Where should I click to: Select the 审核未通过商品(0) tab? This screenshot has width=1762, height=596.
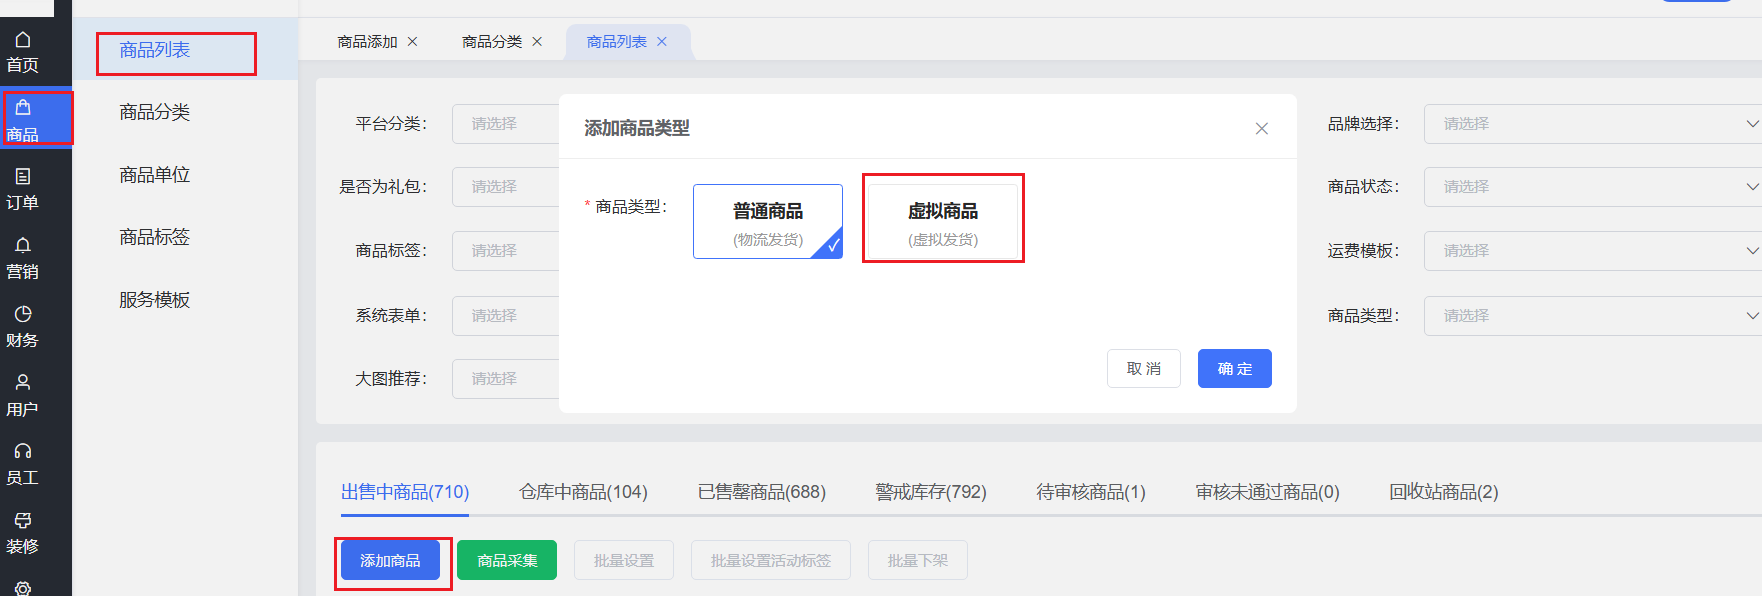click(x=1267, y=492)
